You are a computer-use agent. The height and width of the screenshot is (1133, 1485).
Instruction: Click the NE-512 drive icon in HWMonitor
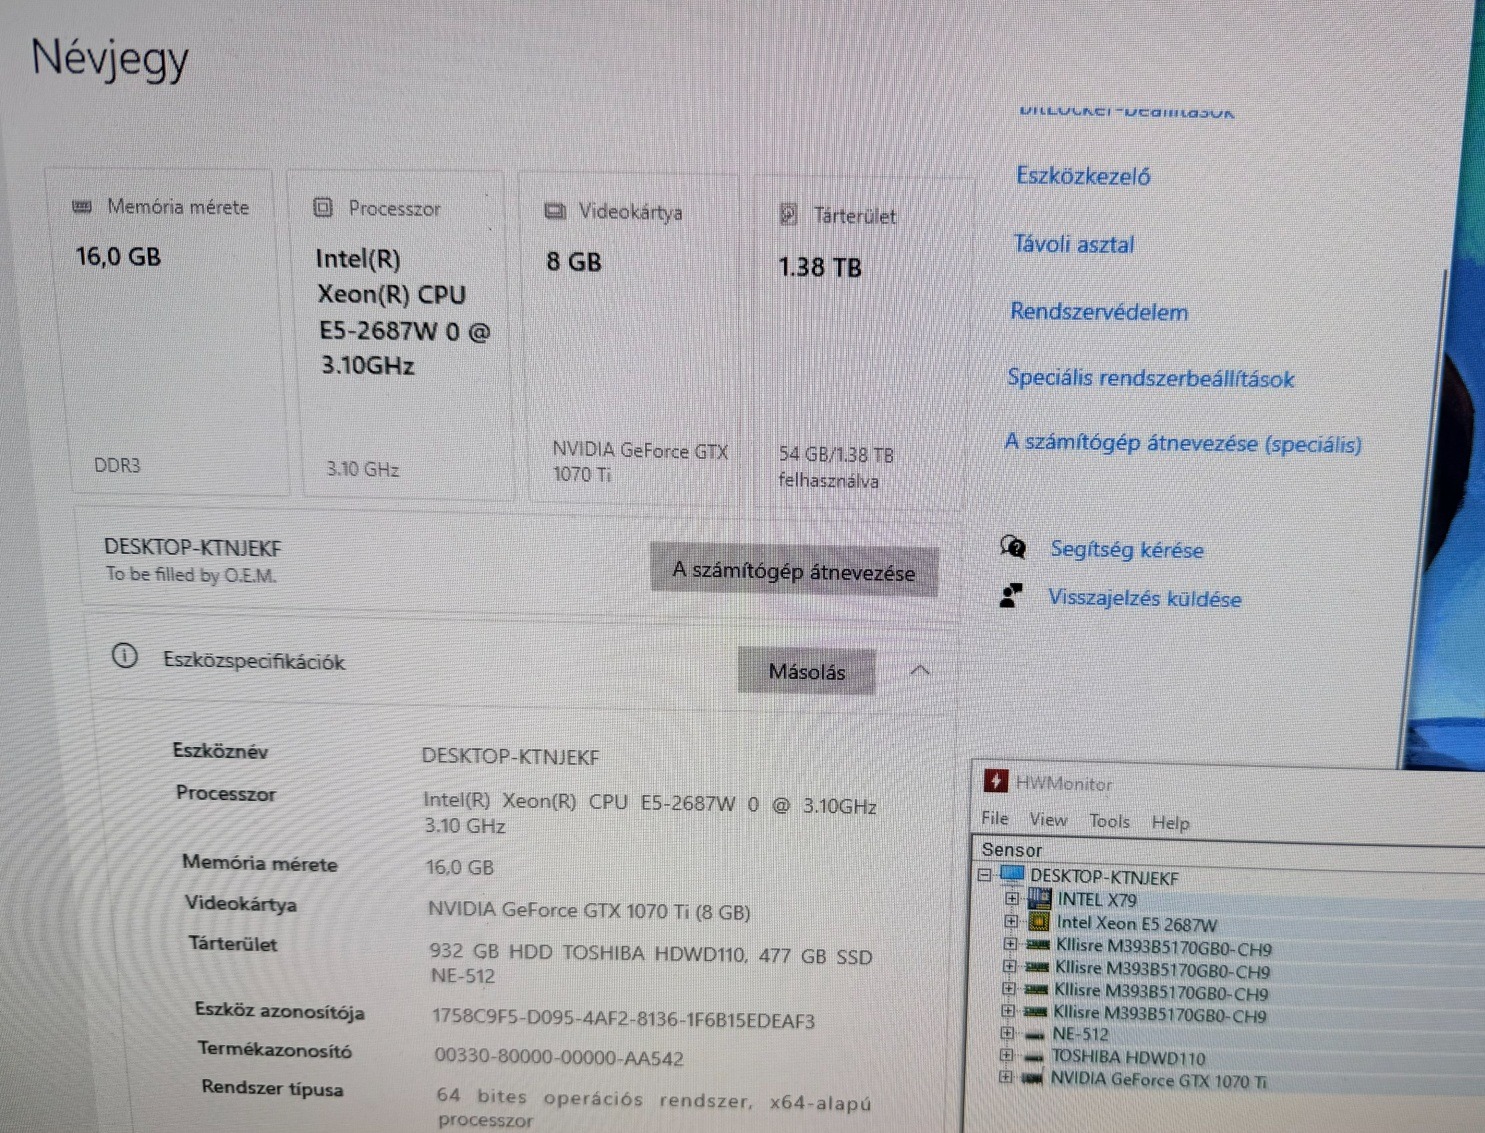pyautogui.click(x=1034, y=1034)
